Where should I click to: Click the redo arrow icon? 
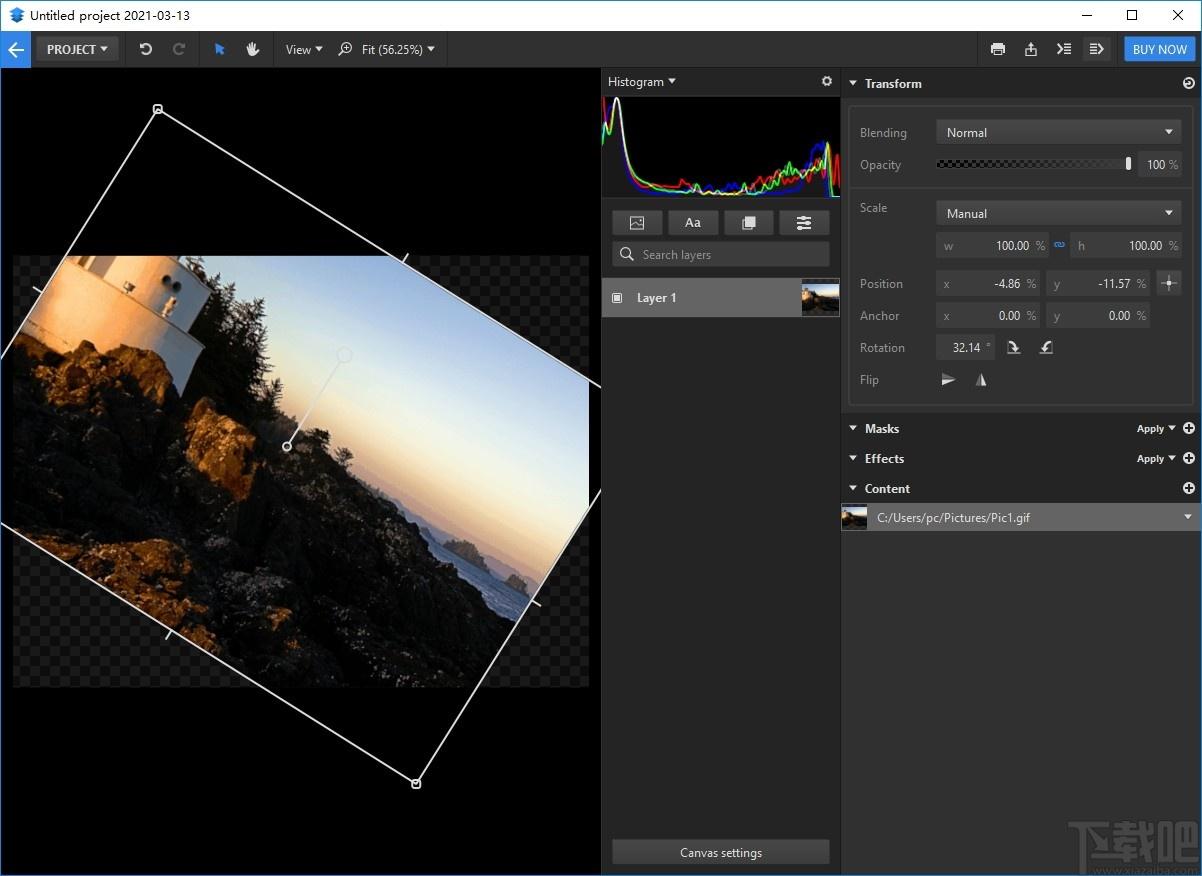[179, 49]
